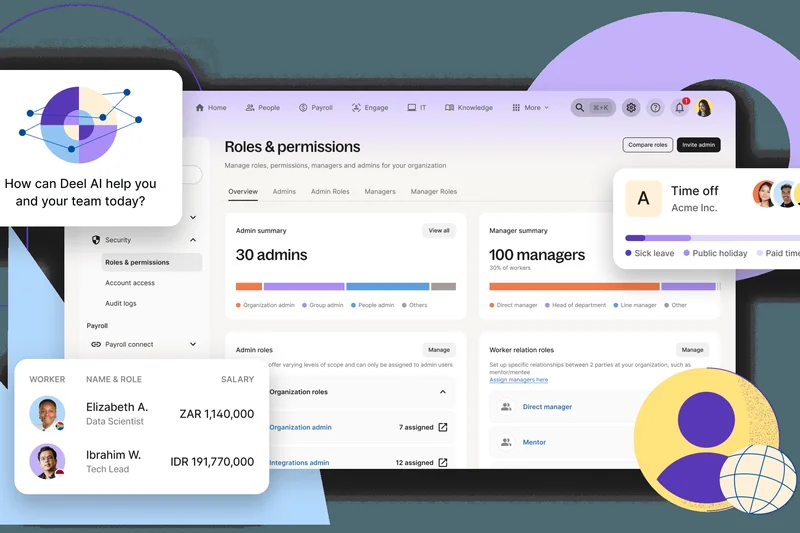Click the Compare roles button
800x533 pixels.
click(x=647, y=145)
